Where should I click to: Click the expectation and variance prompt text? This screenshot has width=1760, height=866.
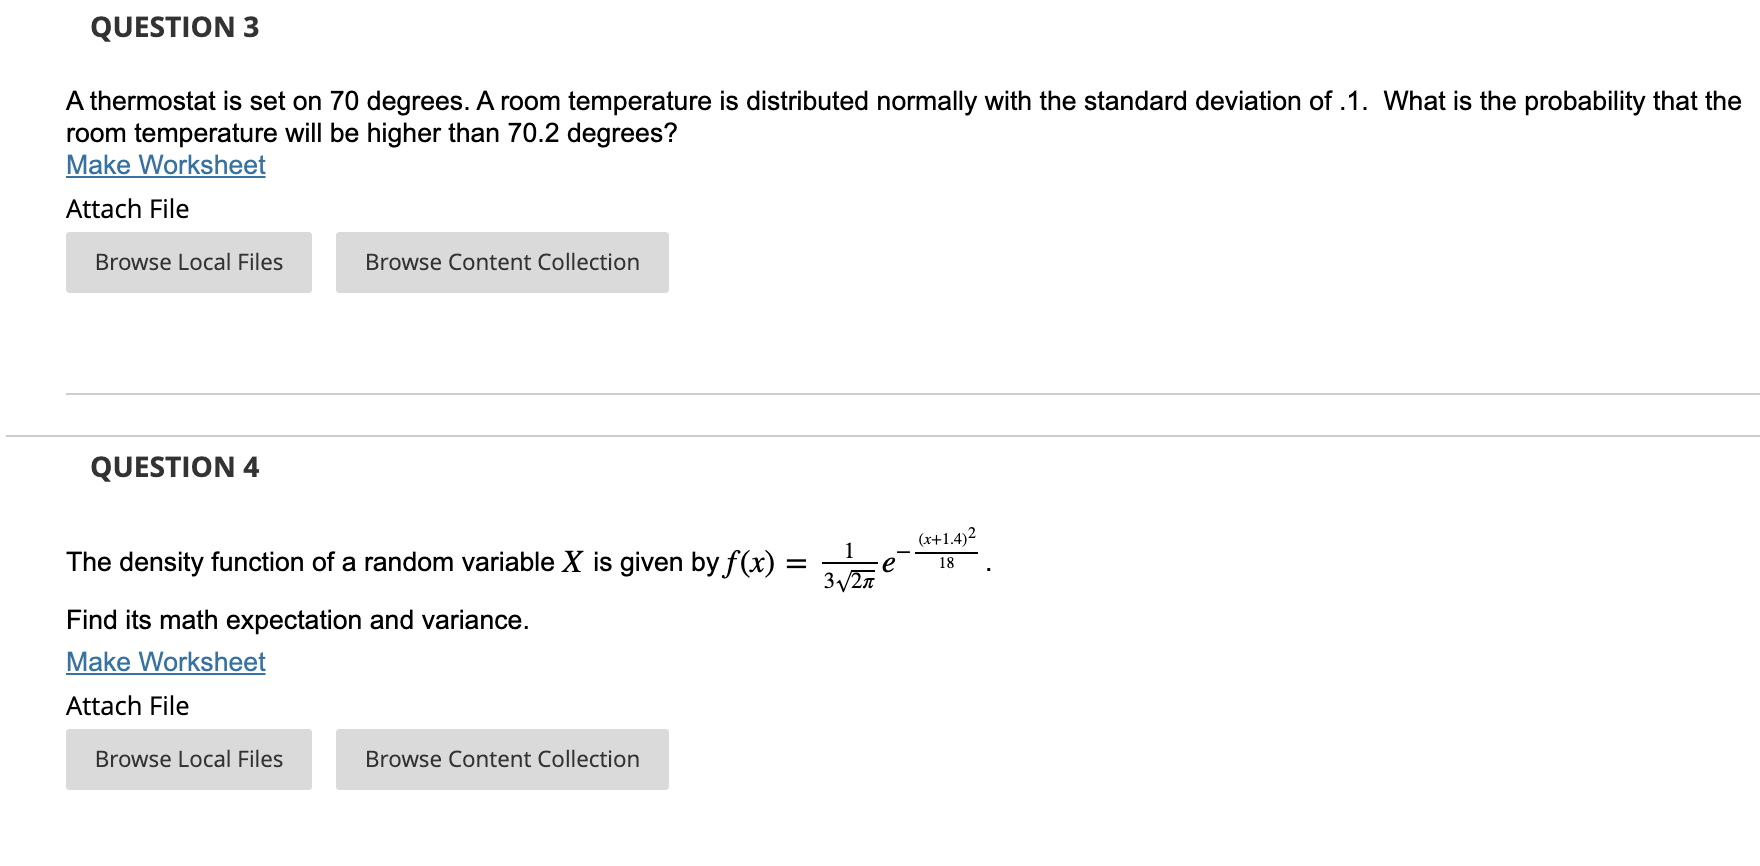295,620
